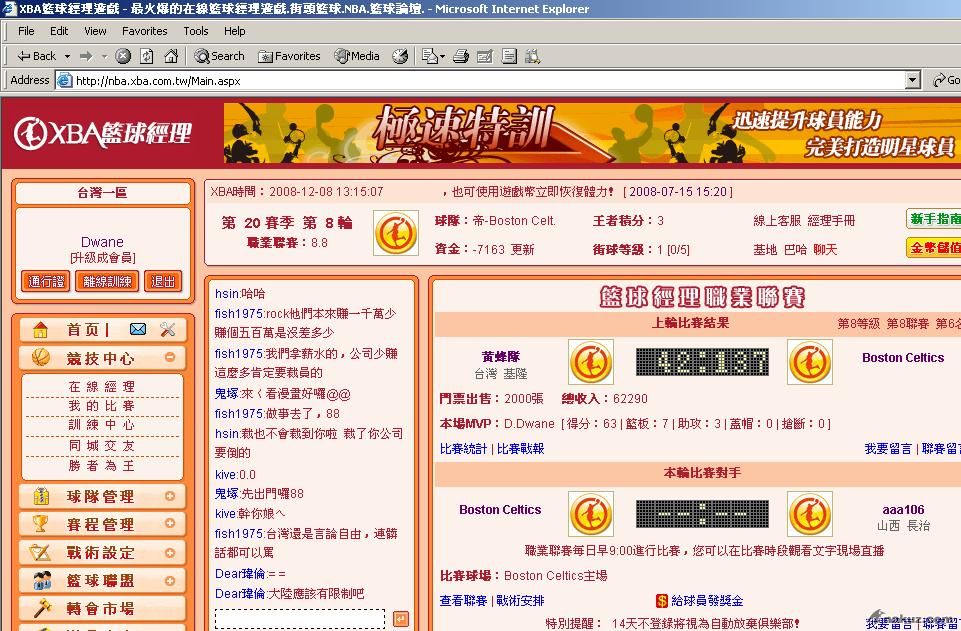Image resolution: width=961 pixels, height=631 pixels.
Task: Open the Search toolbar button
Action: point(219,56)
